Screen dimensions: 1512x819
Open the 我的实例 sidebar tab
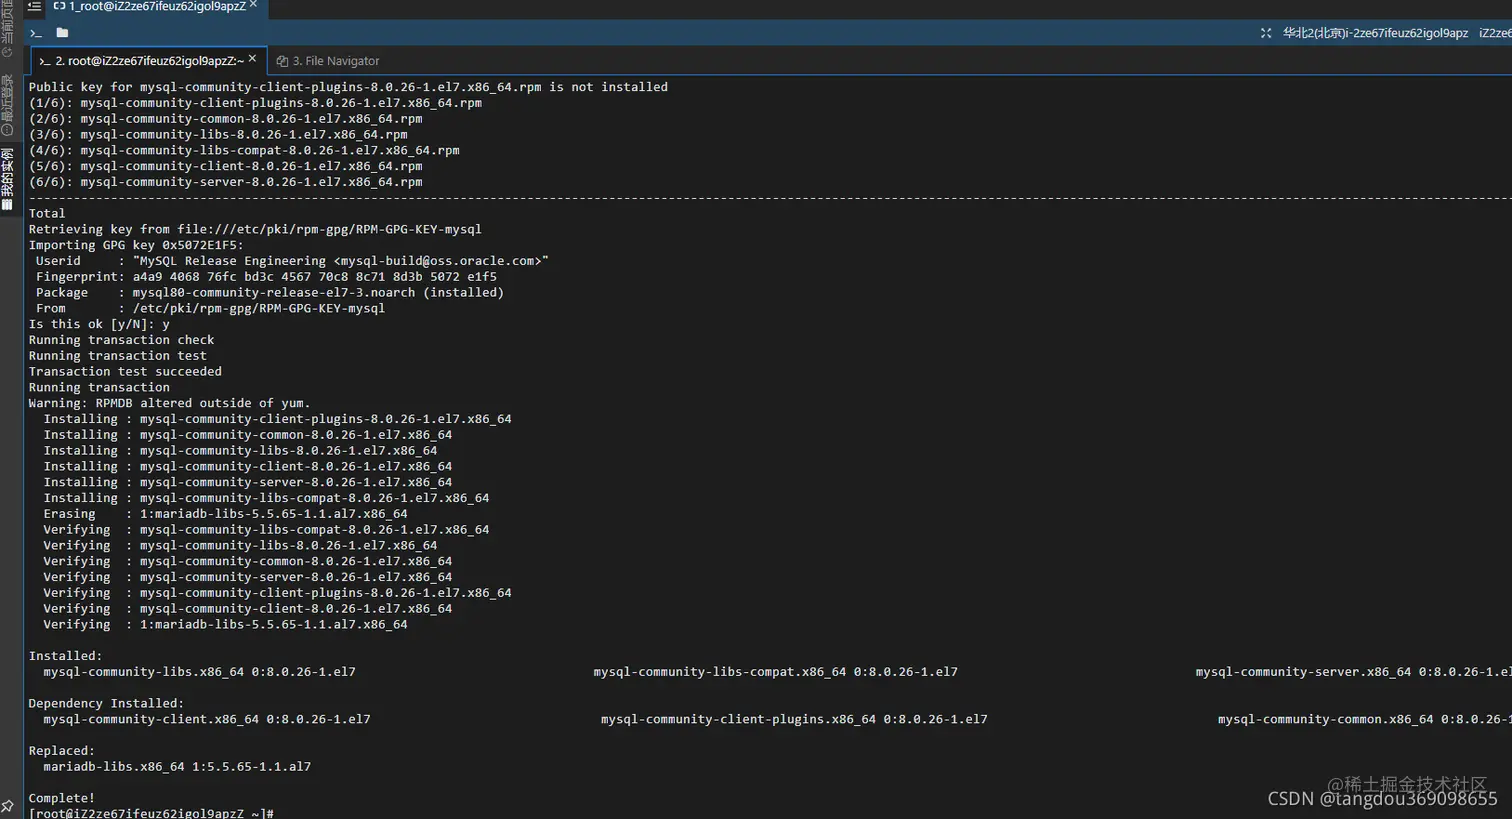(7, 180)
